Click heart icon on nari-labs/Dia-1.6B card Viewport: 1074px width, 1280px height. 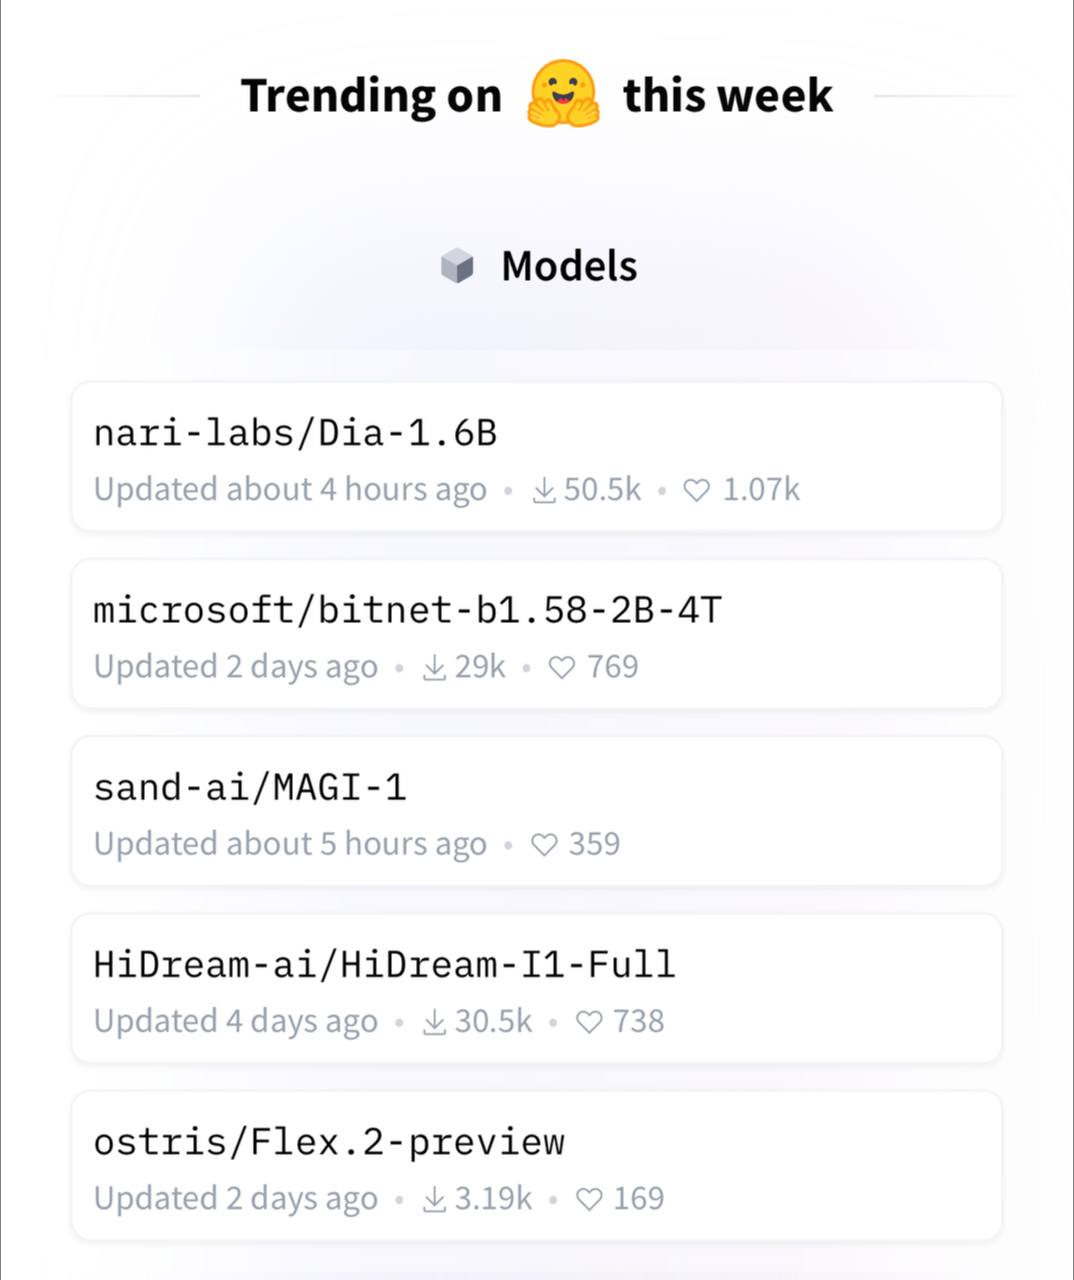[696, 490]
